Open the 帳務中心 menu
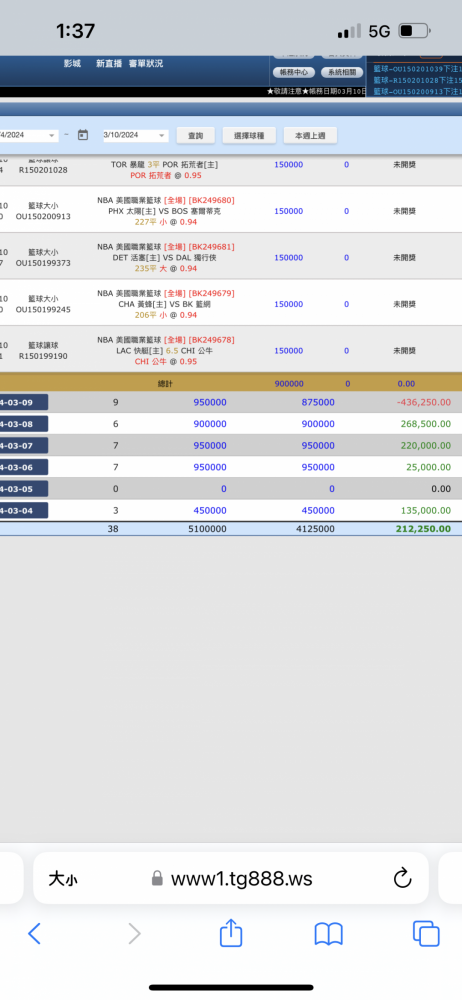The height and width of the screenshot is (1000, 462). (294, 72)
